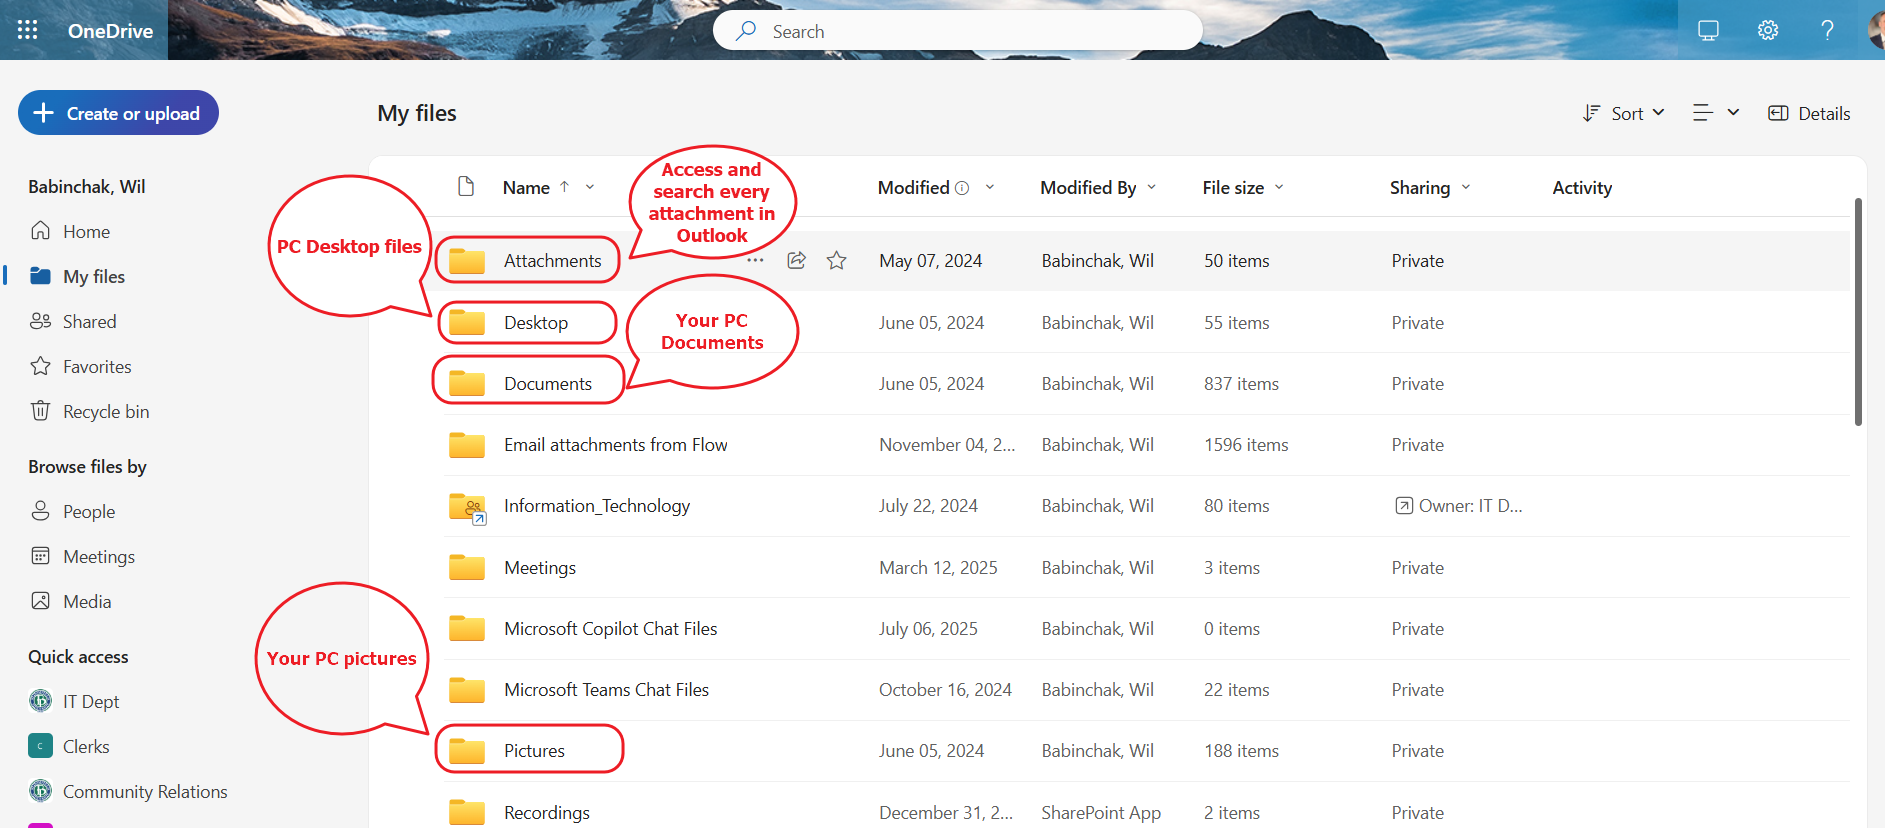Open the Documents folder name link
Viewport: 1885px width, 828px height.
click(x=548, y=383)
